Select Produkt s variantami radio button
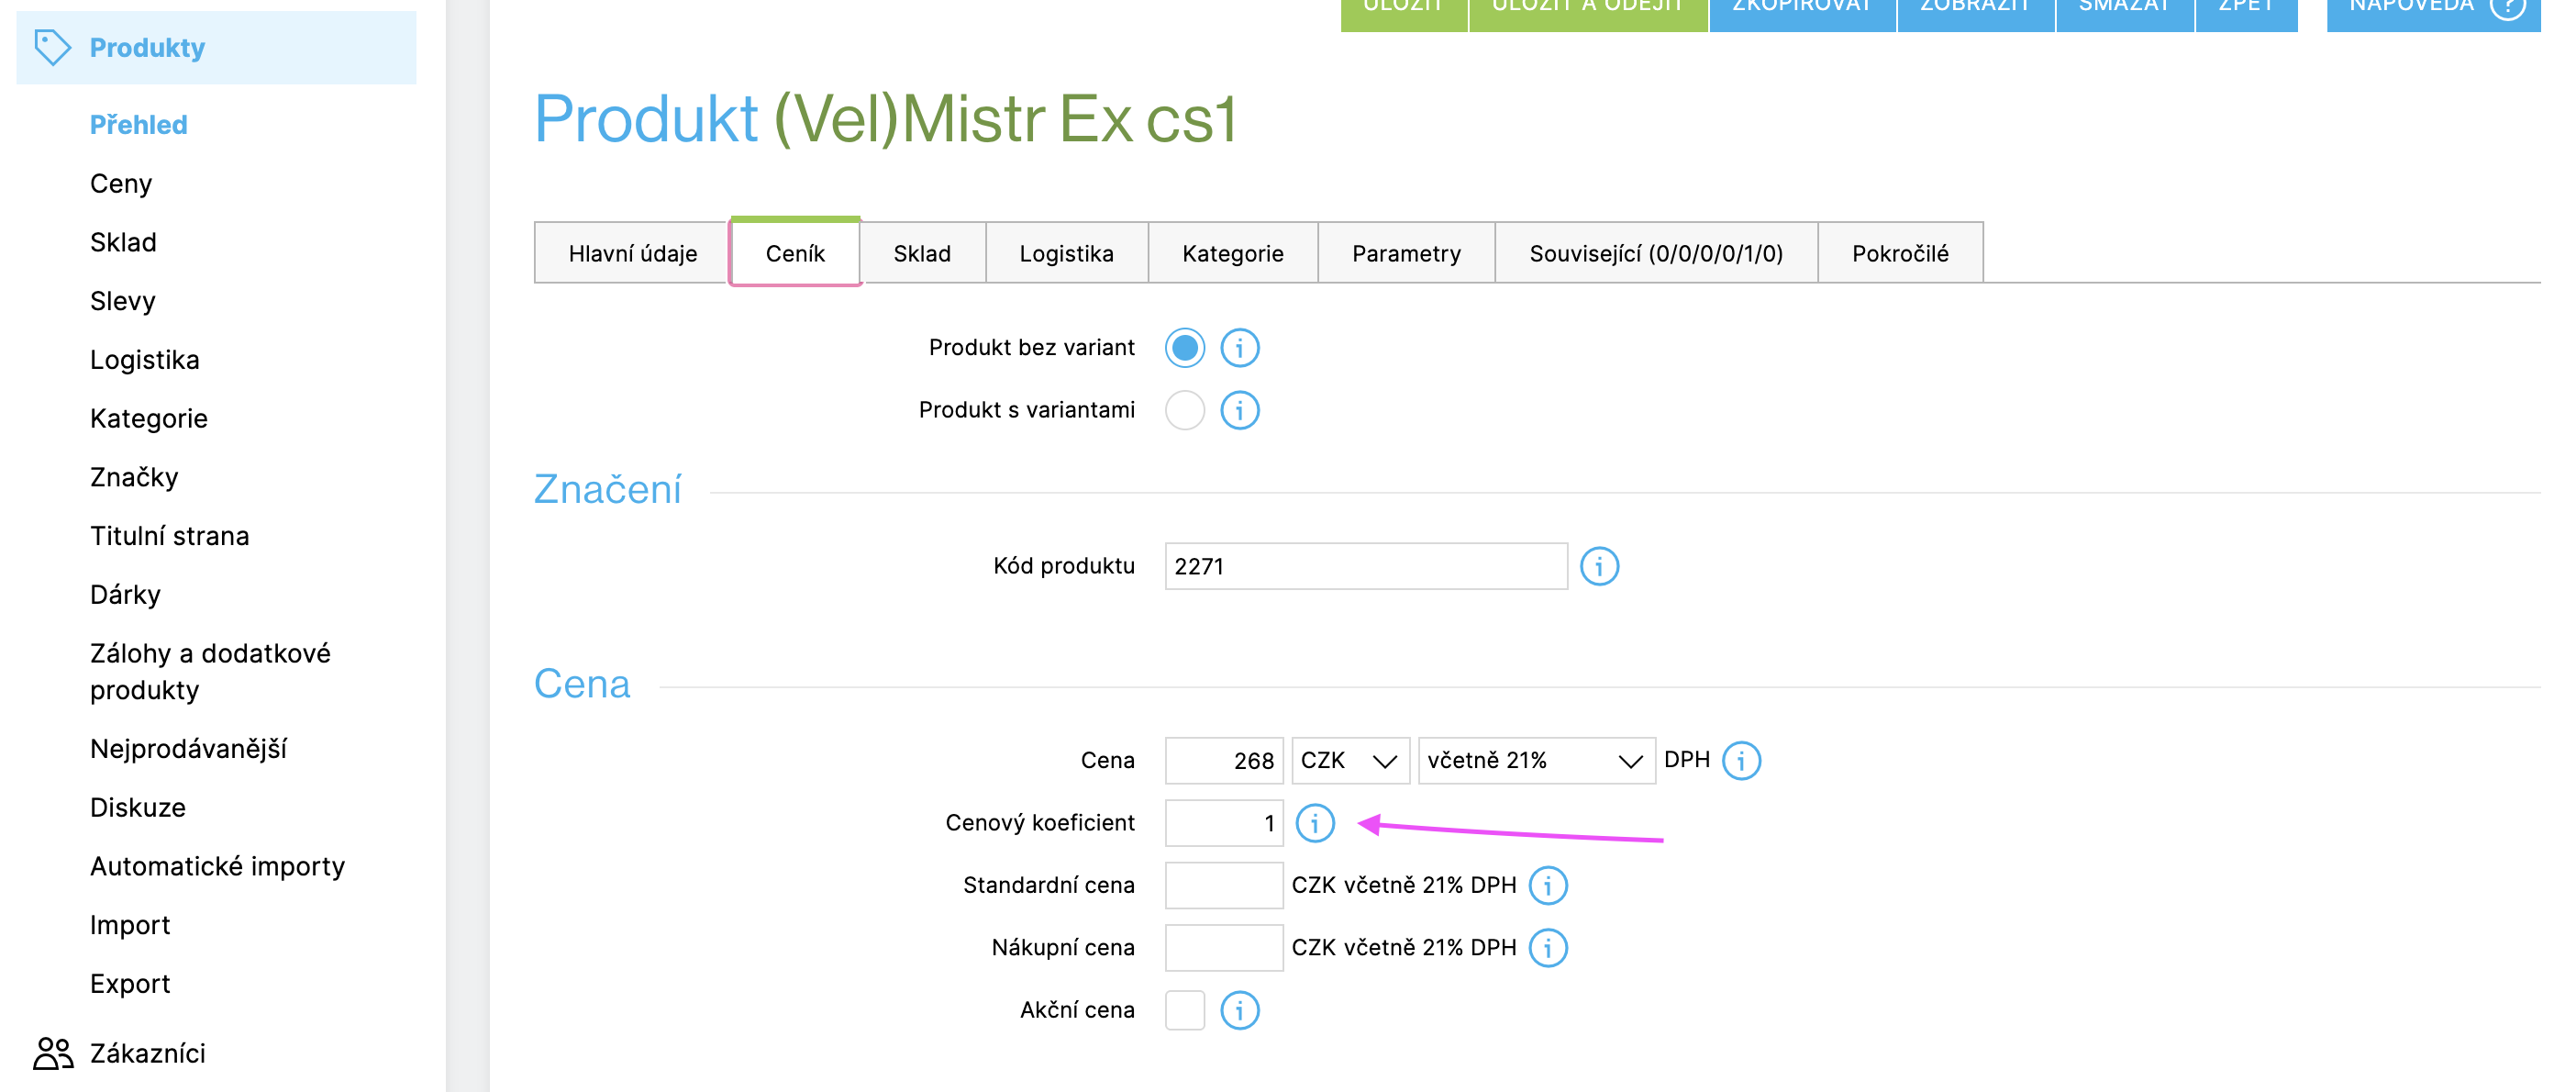This screenshot has height=1092, width=2576. (x=1184, y=410)
